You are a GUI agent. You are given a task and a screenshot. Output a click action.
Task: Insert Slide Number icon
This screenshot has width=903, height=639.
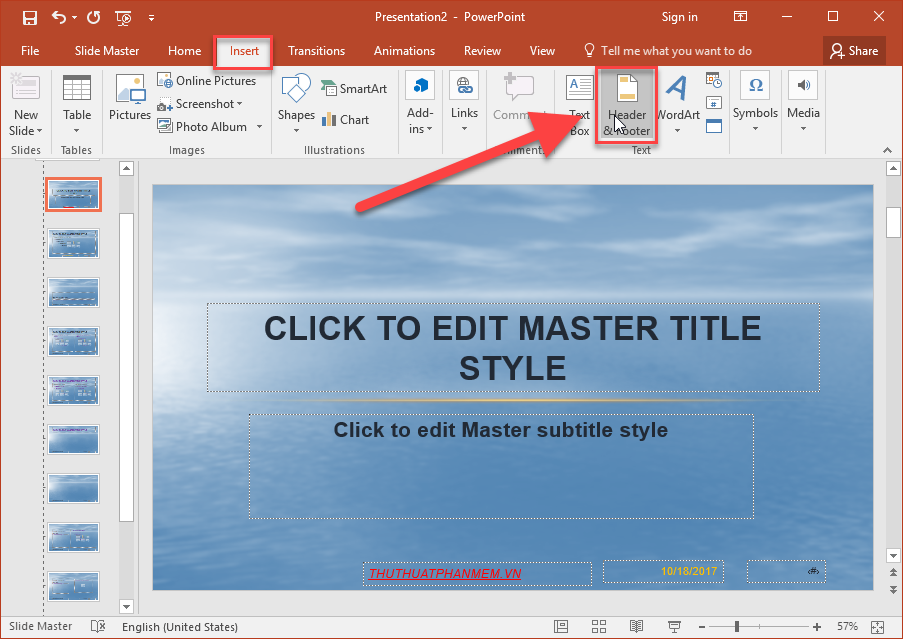714,103
